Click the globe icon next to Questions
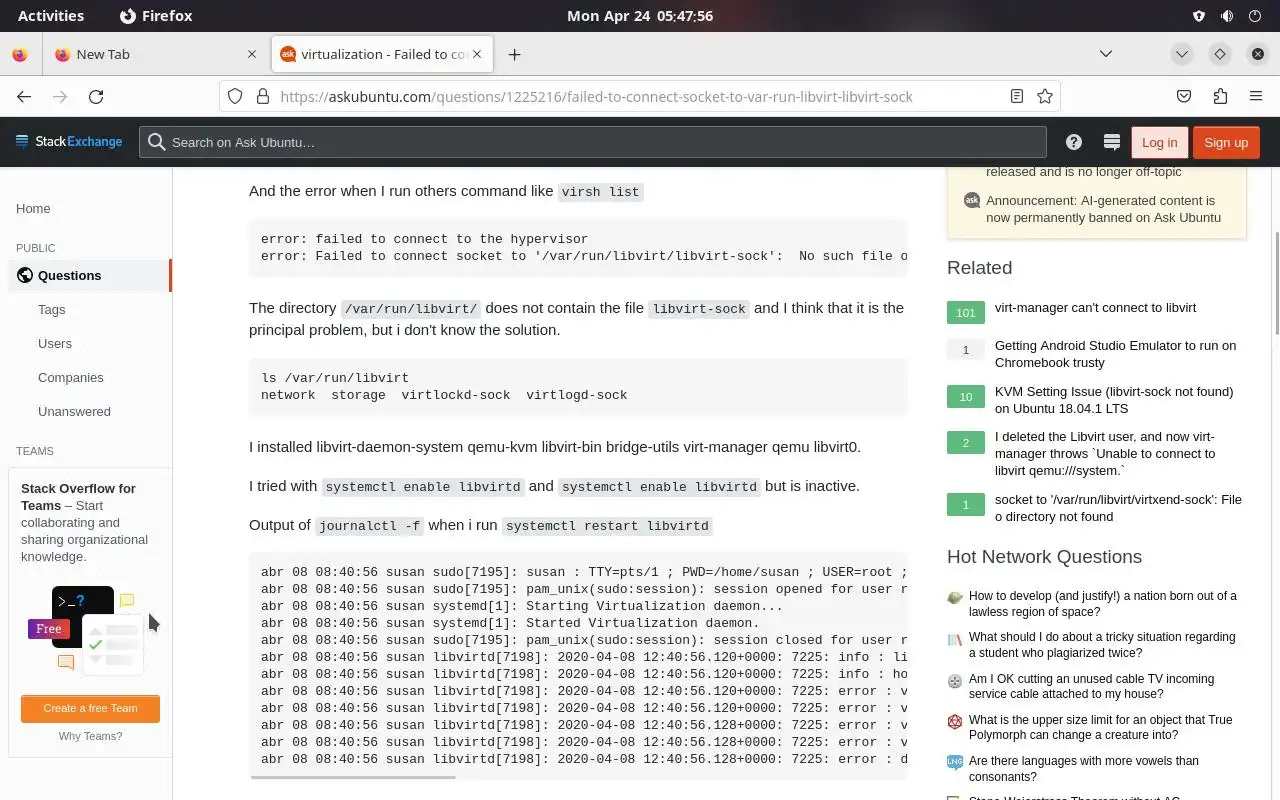Image resolution: width=1280 pixels, height=800 pixels. 25,275
